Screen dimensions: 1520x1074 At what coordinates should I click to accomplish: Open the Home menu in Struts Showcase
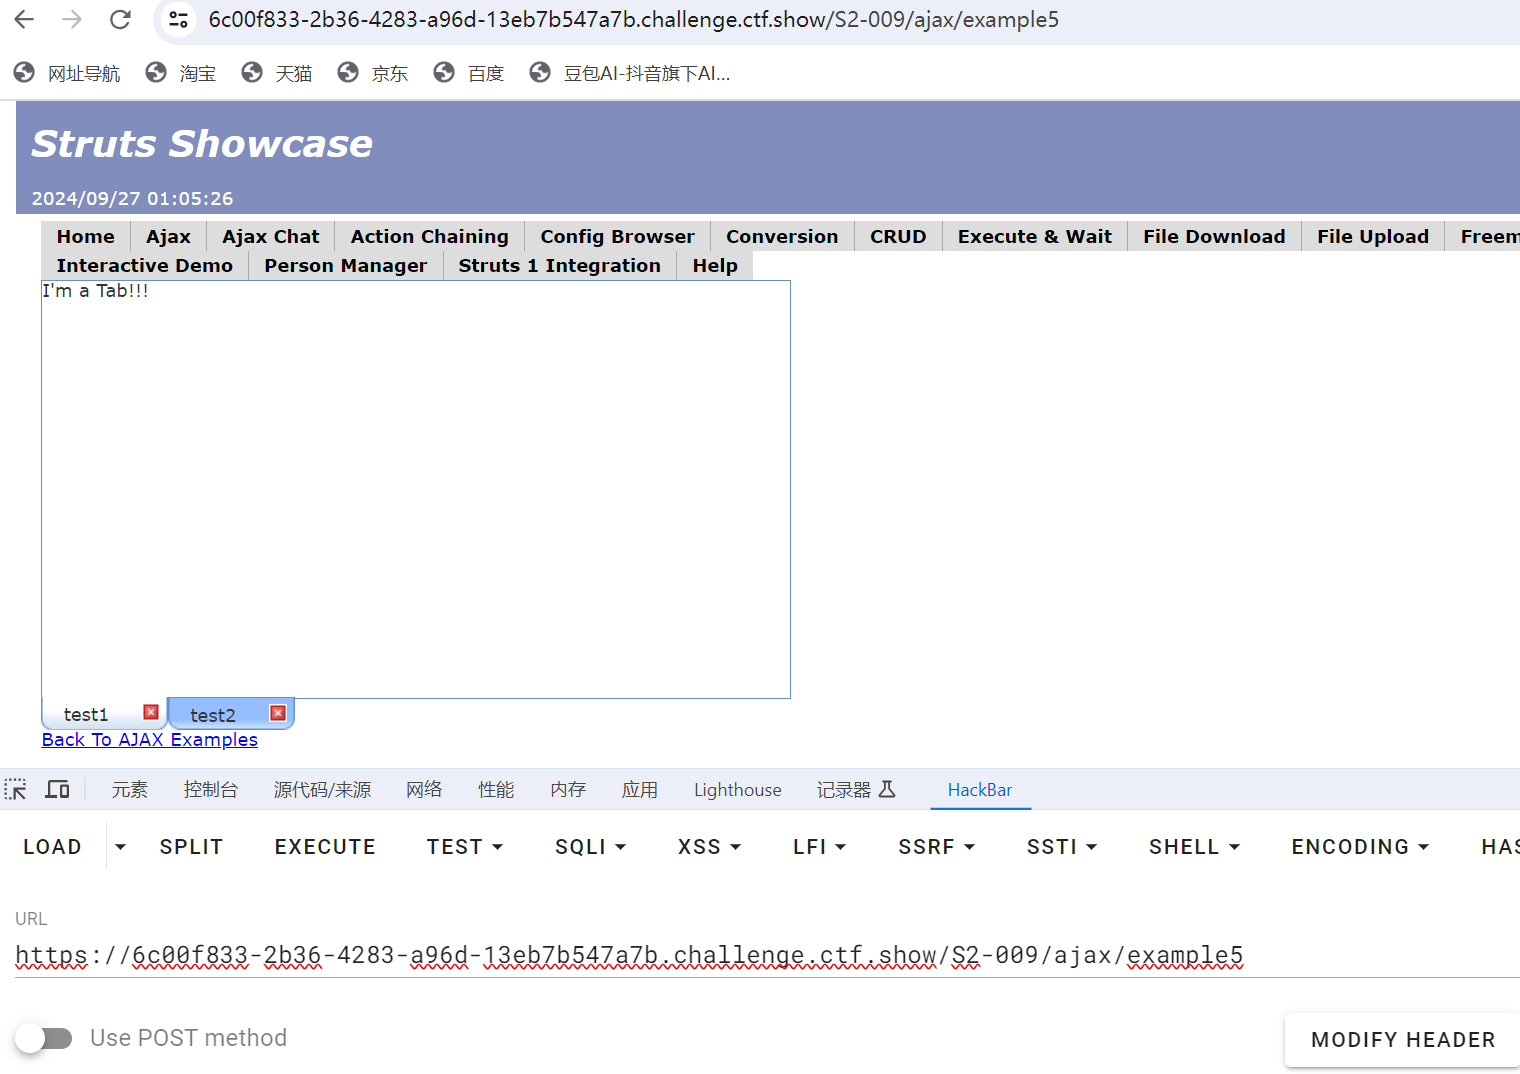pos(86,237)
